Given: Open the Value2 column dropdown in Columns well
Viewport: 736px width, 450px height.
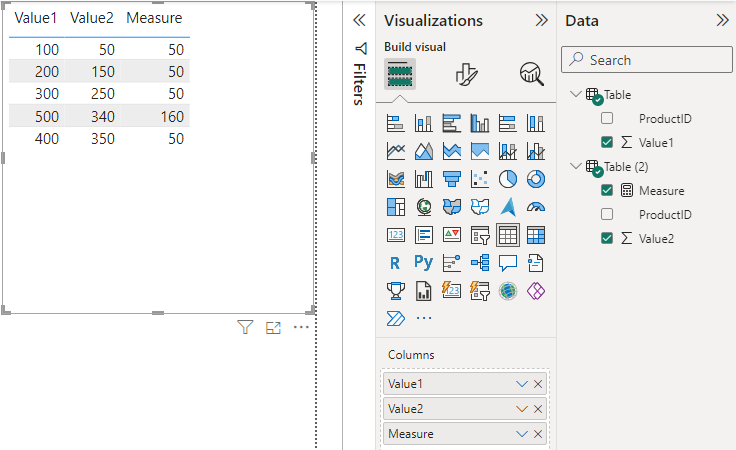Looking at the screenshot, I should tap(521, 409).
